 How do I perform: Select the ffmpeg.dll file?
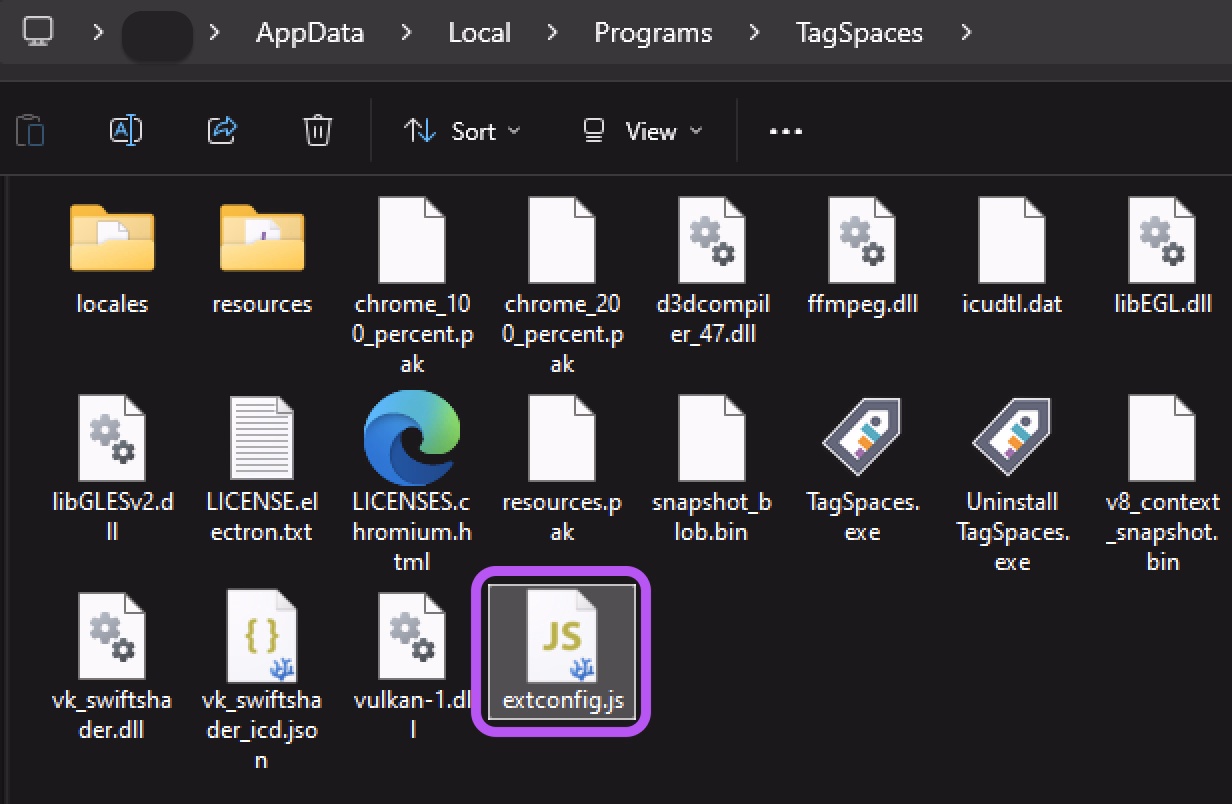pyautogui.click(x=862, y=240)
